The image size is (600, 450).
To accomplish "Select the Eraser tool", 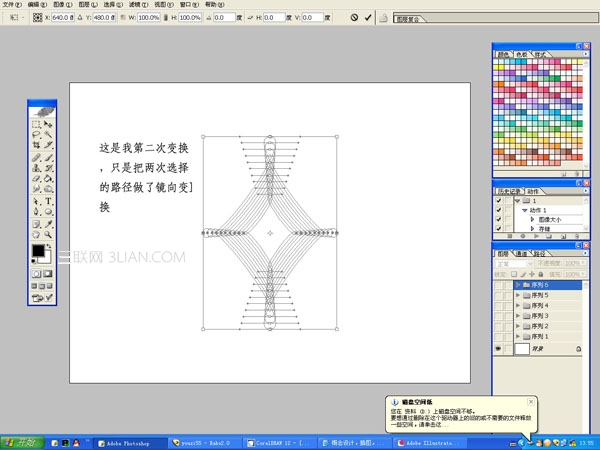I will tap(36, 178).
